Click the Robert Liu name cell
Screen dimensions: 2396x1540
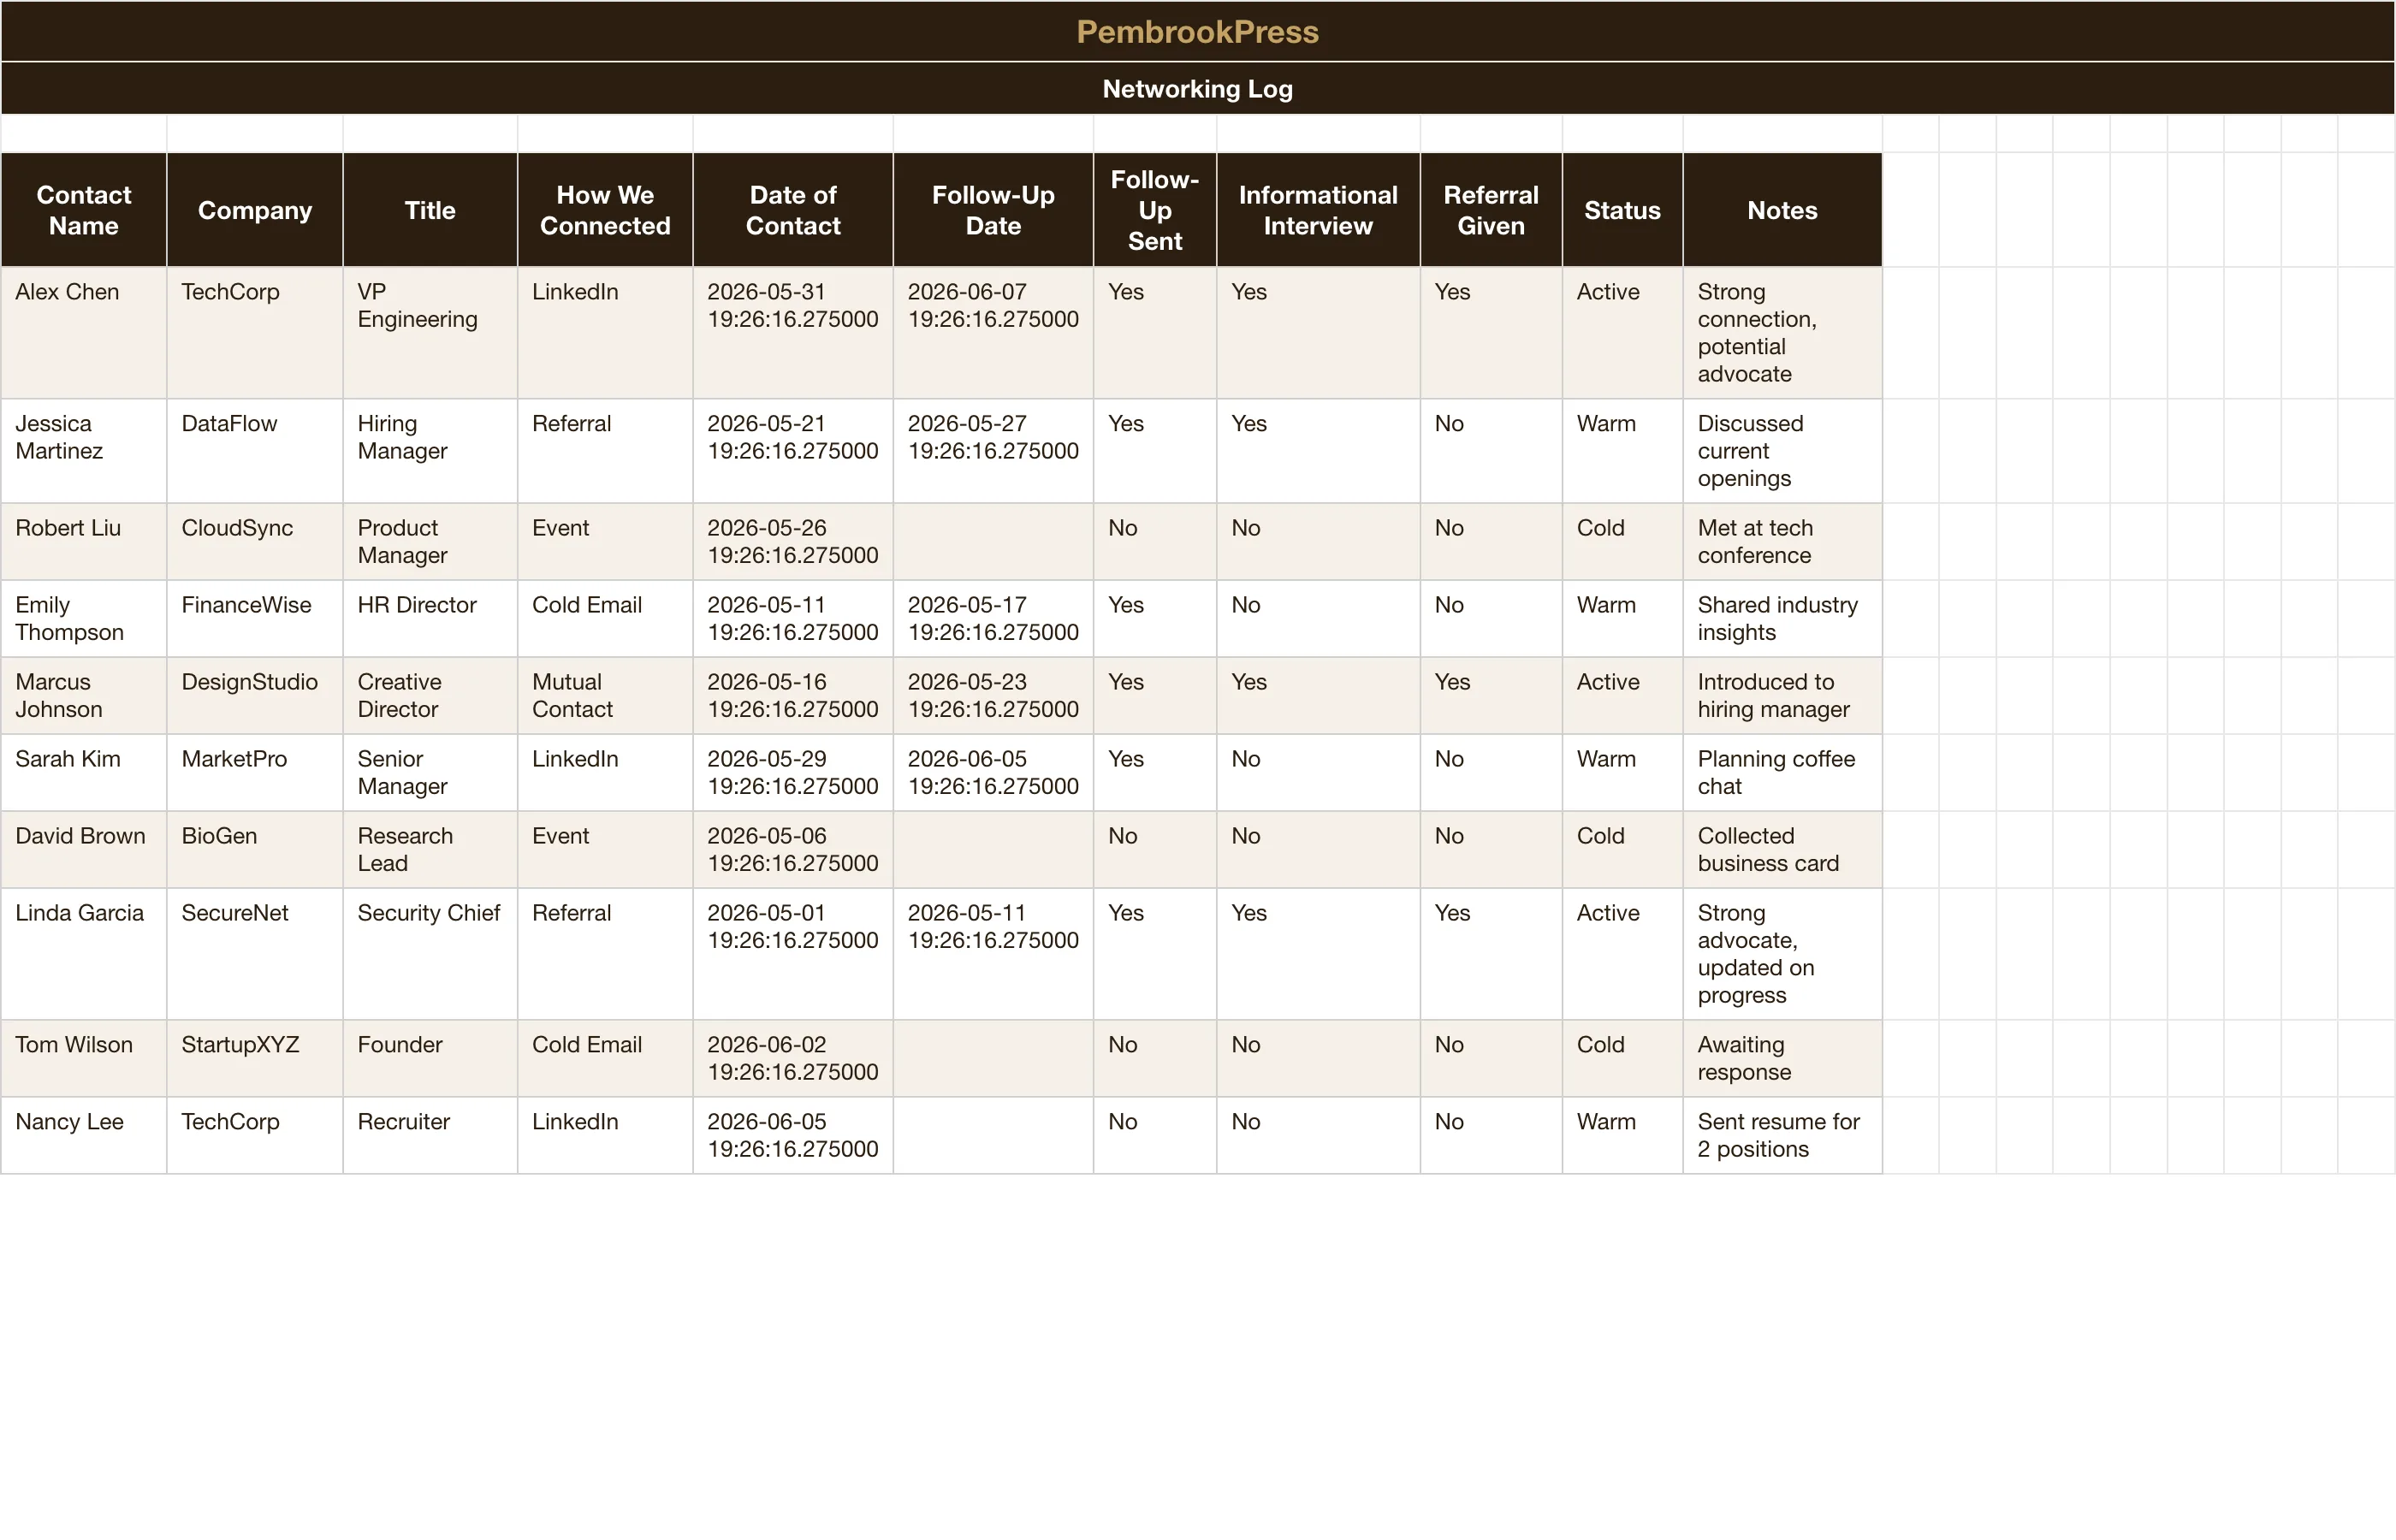[84, 542]
